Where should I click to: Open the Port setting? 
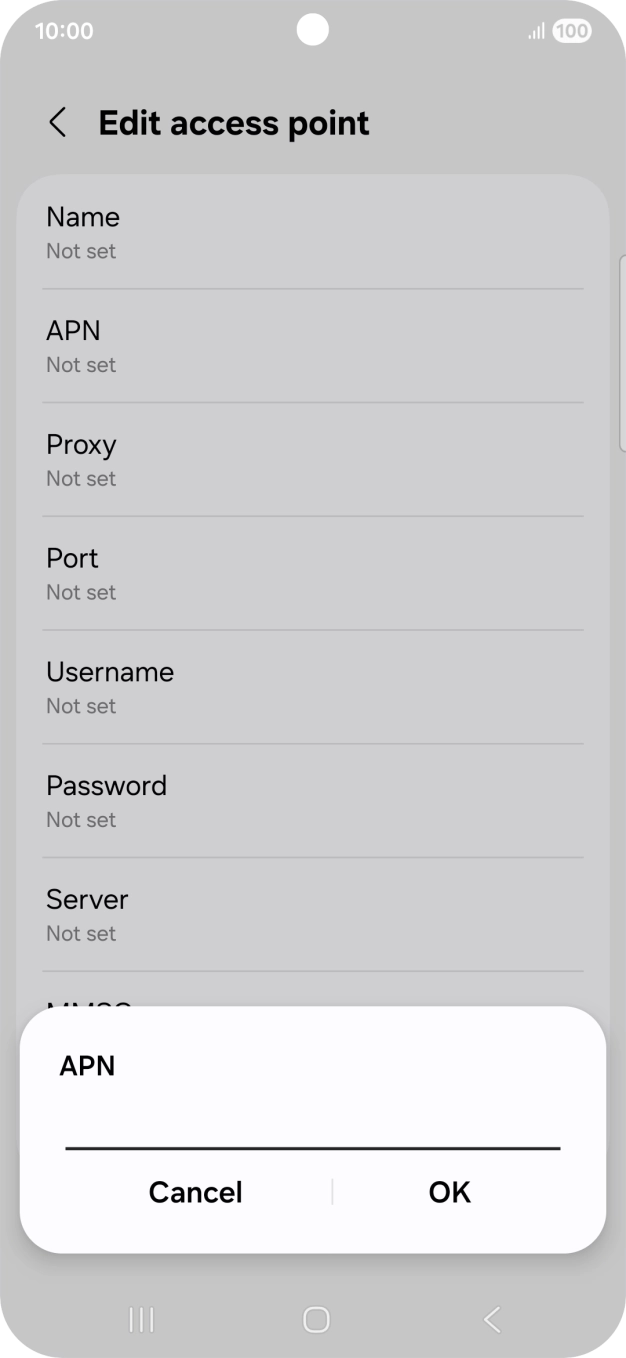(x=313, y=573)
